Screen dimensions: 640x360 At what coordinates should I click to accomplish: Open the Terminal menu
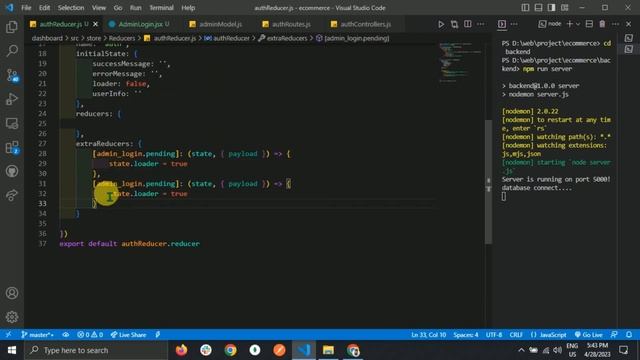(161, 8)
